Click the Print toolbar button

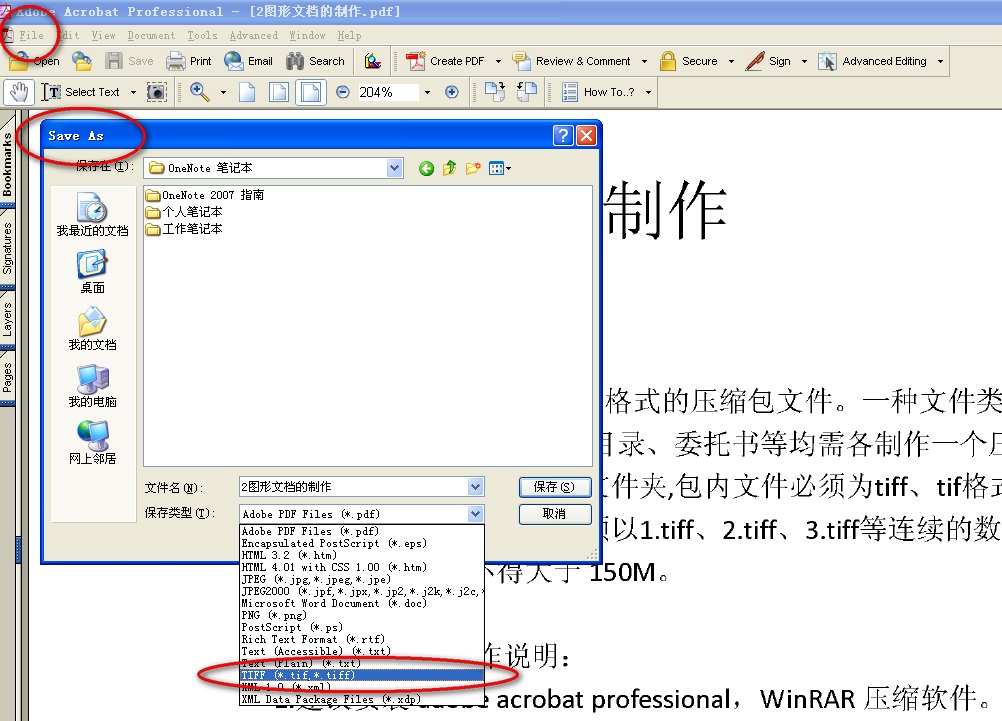point(189,61)
